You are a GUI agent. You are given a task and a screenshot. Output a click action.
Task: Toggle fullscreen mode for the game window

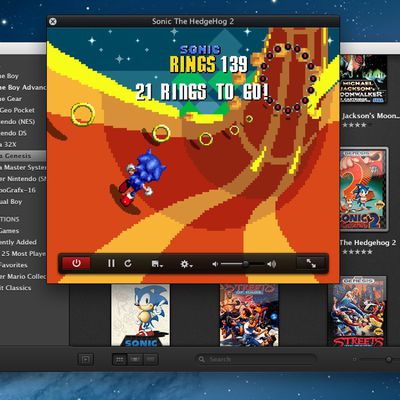click(x=311, y=263)
